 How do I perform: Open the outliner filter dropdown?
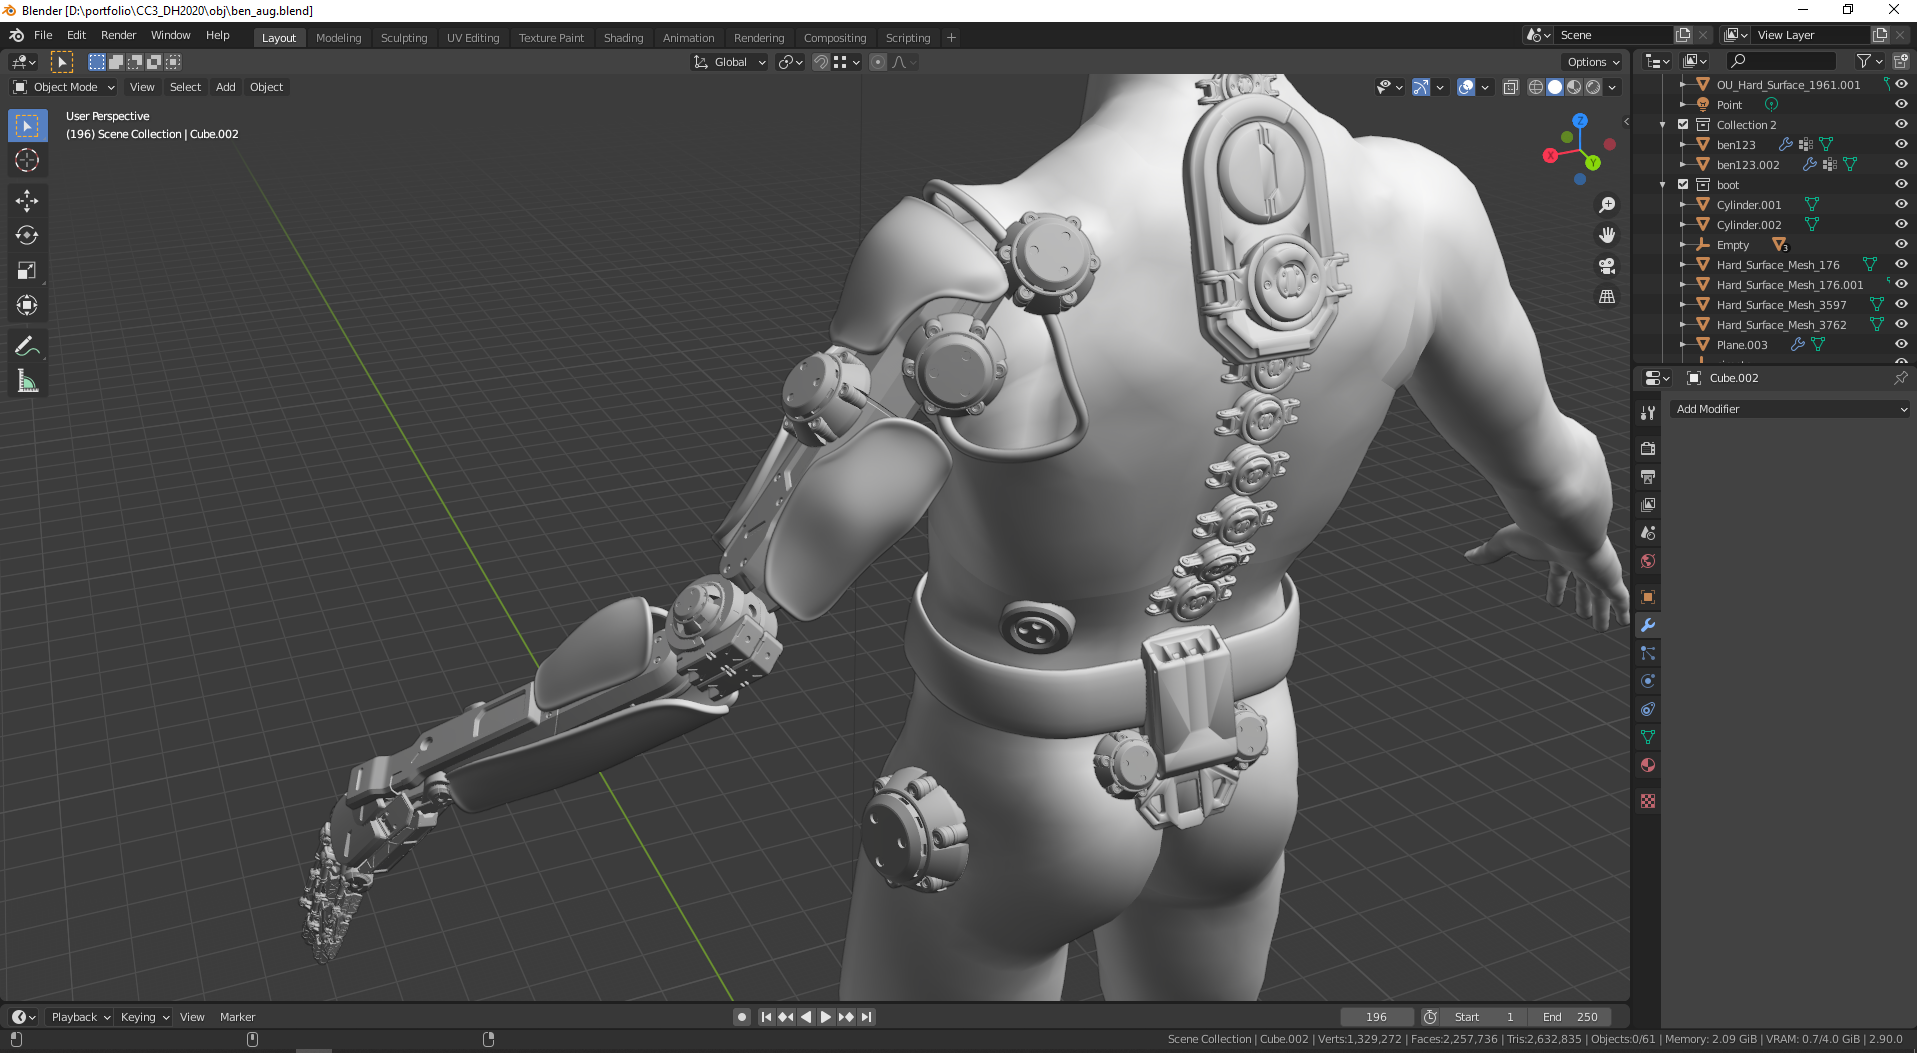pyautogui.click(x=1869, y=61)
